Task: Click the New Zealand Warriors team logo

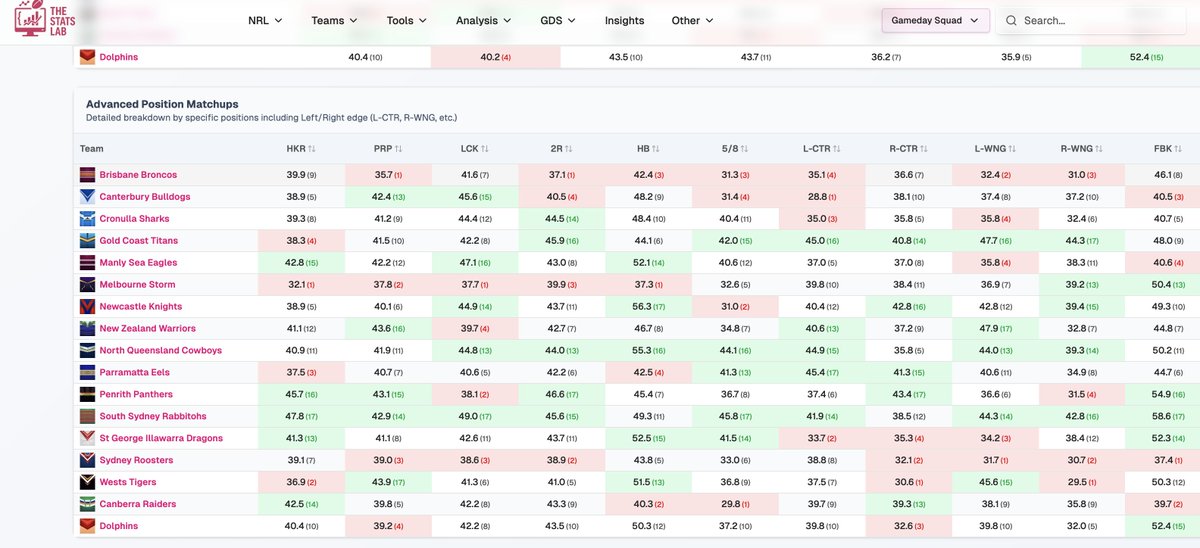Action: (x=88, y=329)
